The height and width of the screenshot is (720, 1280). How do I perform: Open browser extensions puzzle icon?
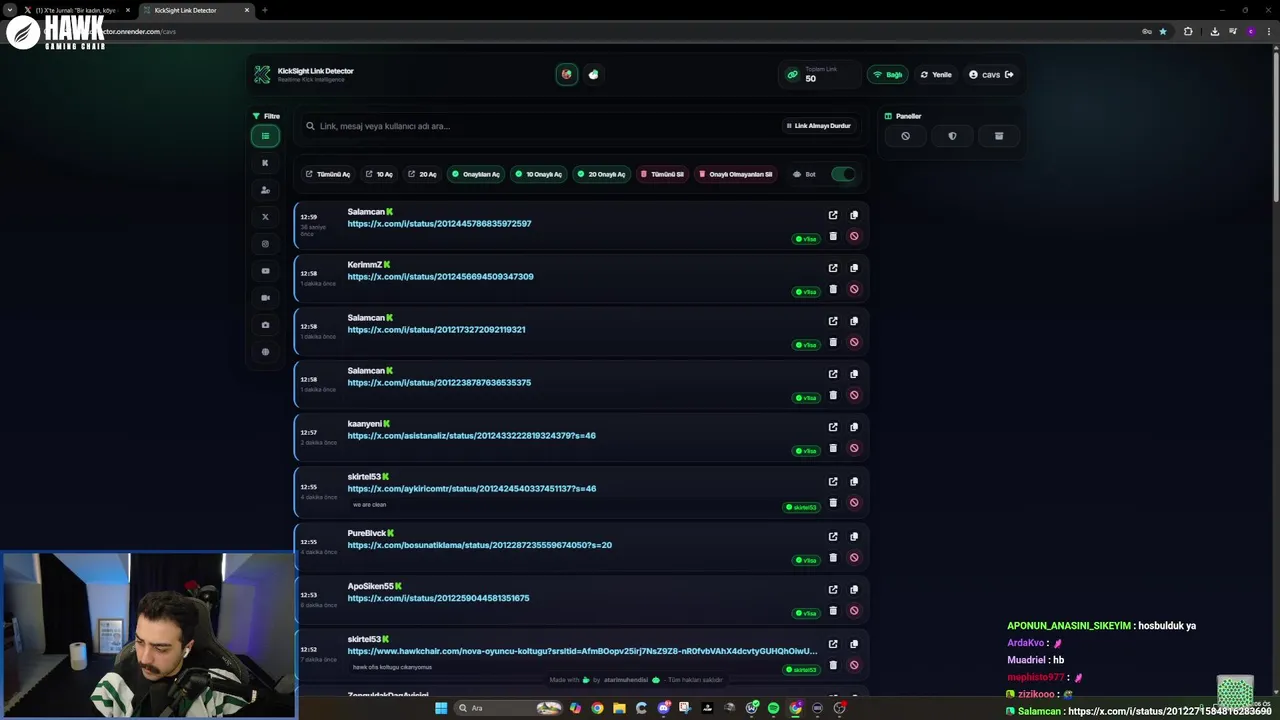click(1188, 31)
